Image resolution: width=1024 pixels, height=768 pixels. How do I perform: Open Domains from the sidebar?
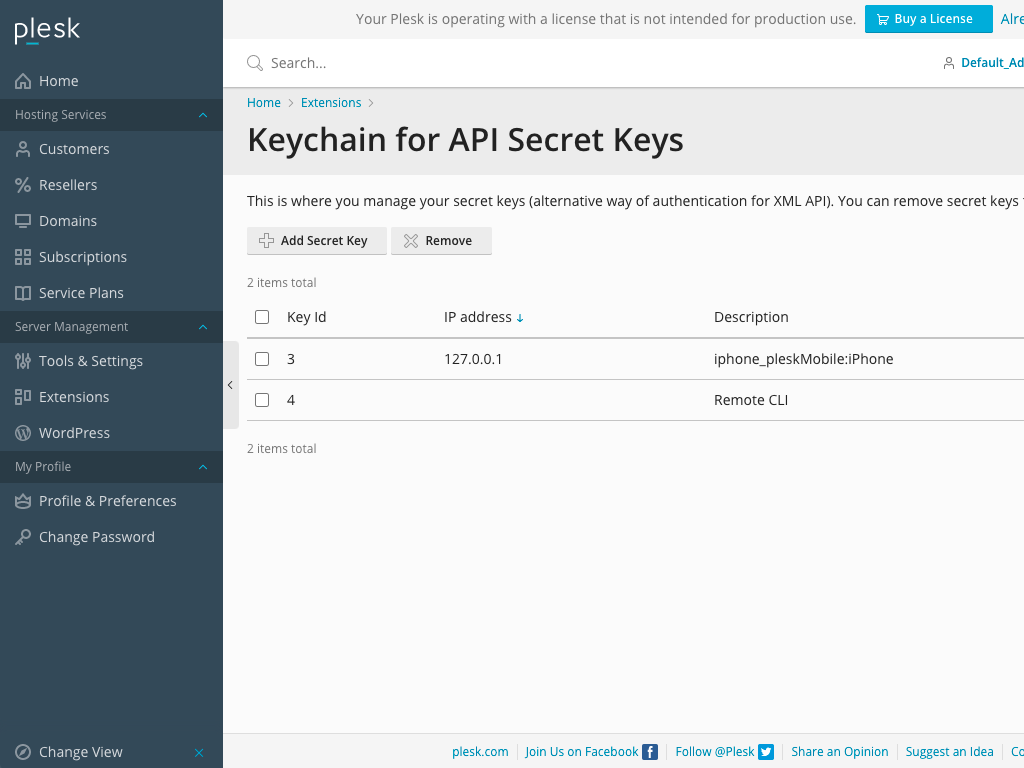tap(70, 220)
